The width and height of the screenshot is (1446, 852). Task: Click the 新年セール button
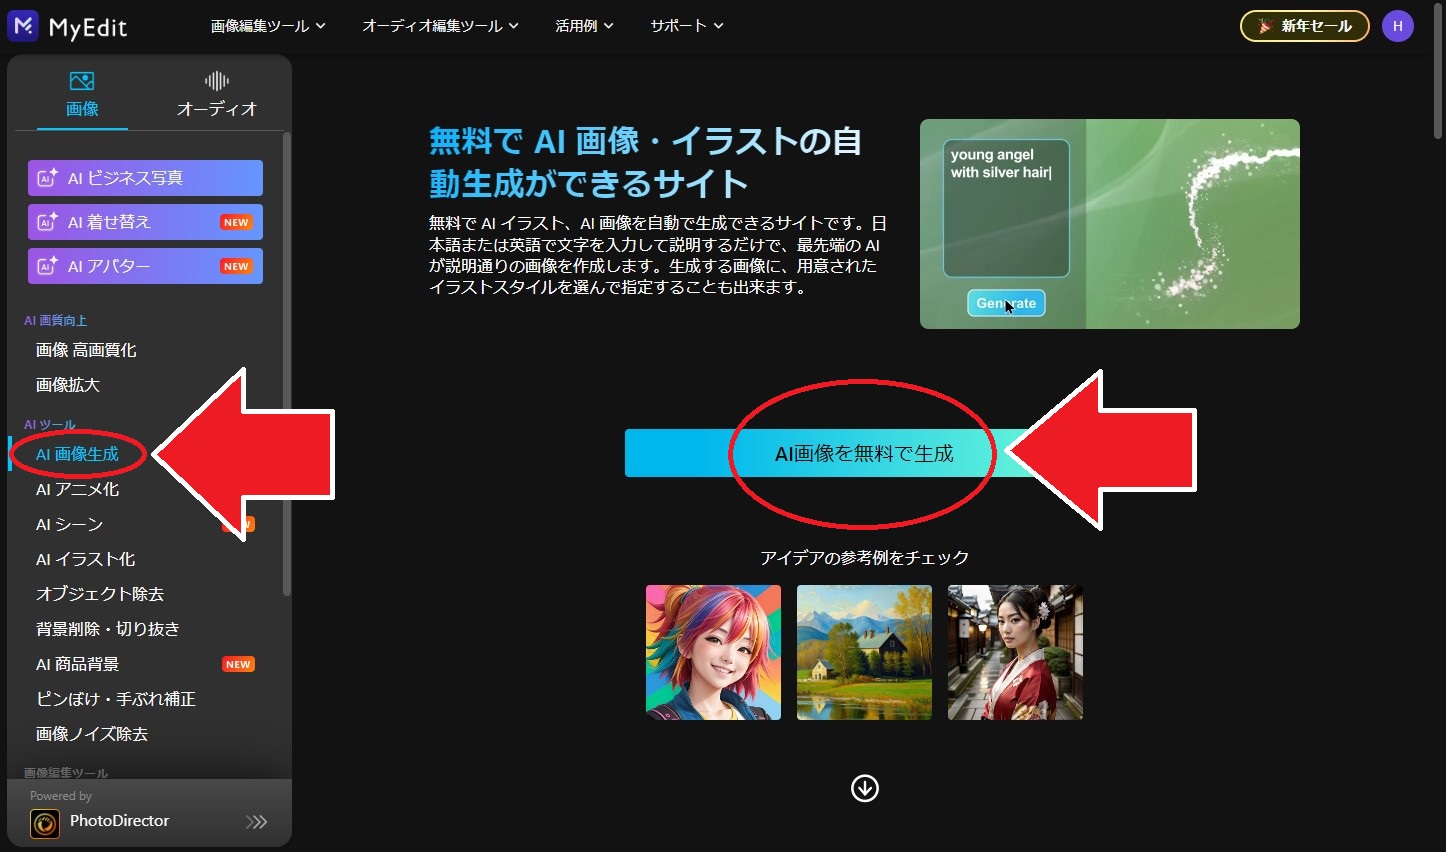[1305, 26]
